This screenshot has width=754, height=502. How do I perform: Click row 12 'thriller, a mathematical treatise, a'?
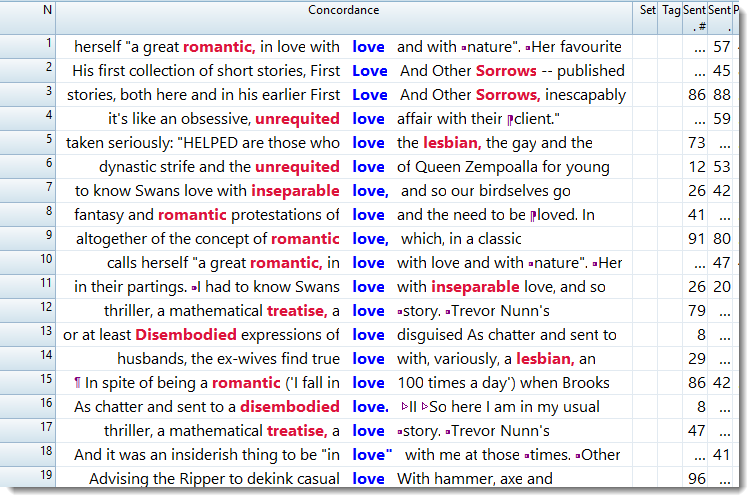222,311
